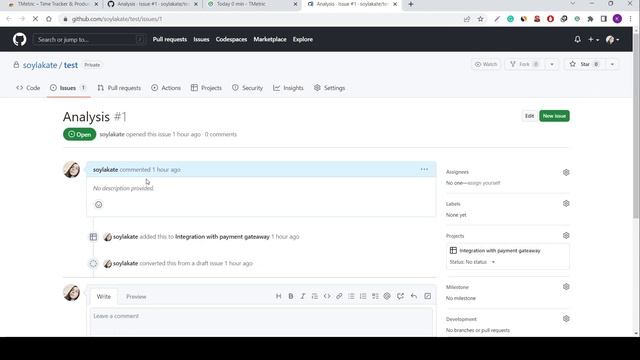The width and height of the screenshot is (640, 360).
Task: Open a new browser tab
Action: (x=411, y=4)
